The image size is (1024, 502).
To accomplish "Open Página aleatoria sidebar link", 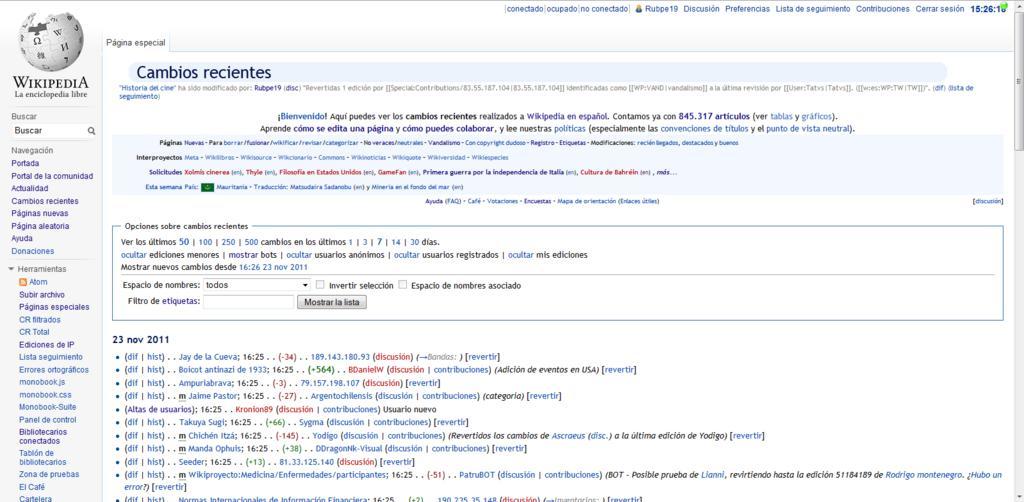I will pyautogui.click(x=40, y=226).
